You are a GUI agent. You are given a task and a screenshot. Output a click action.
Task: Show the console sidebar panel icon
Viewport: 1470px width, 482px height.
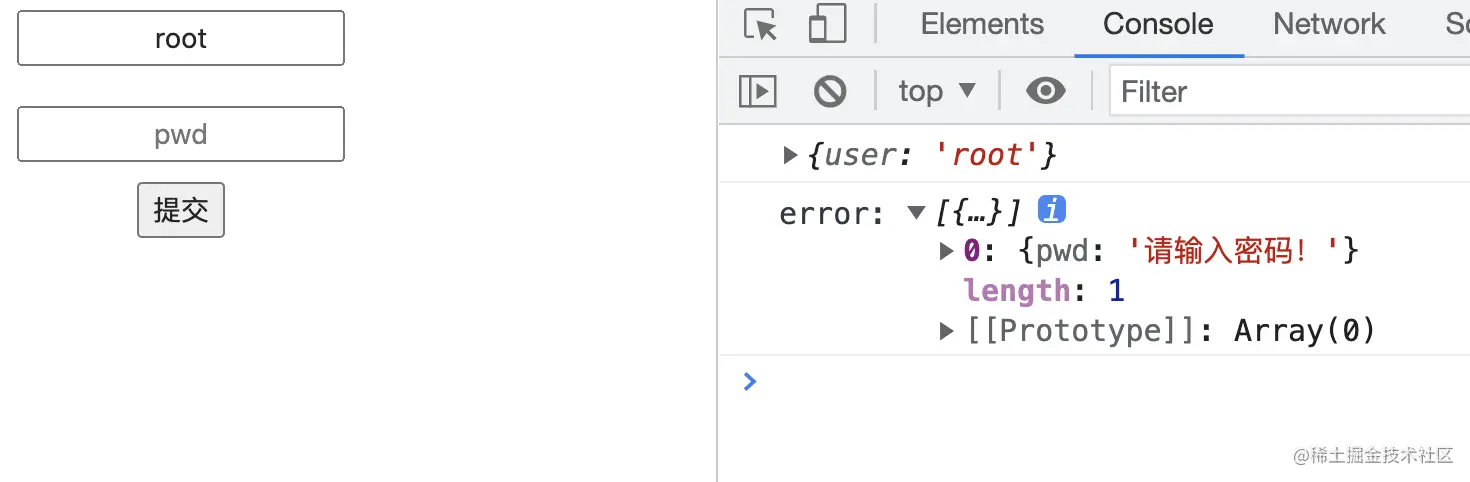click(758, 92)
